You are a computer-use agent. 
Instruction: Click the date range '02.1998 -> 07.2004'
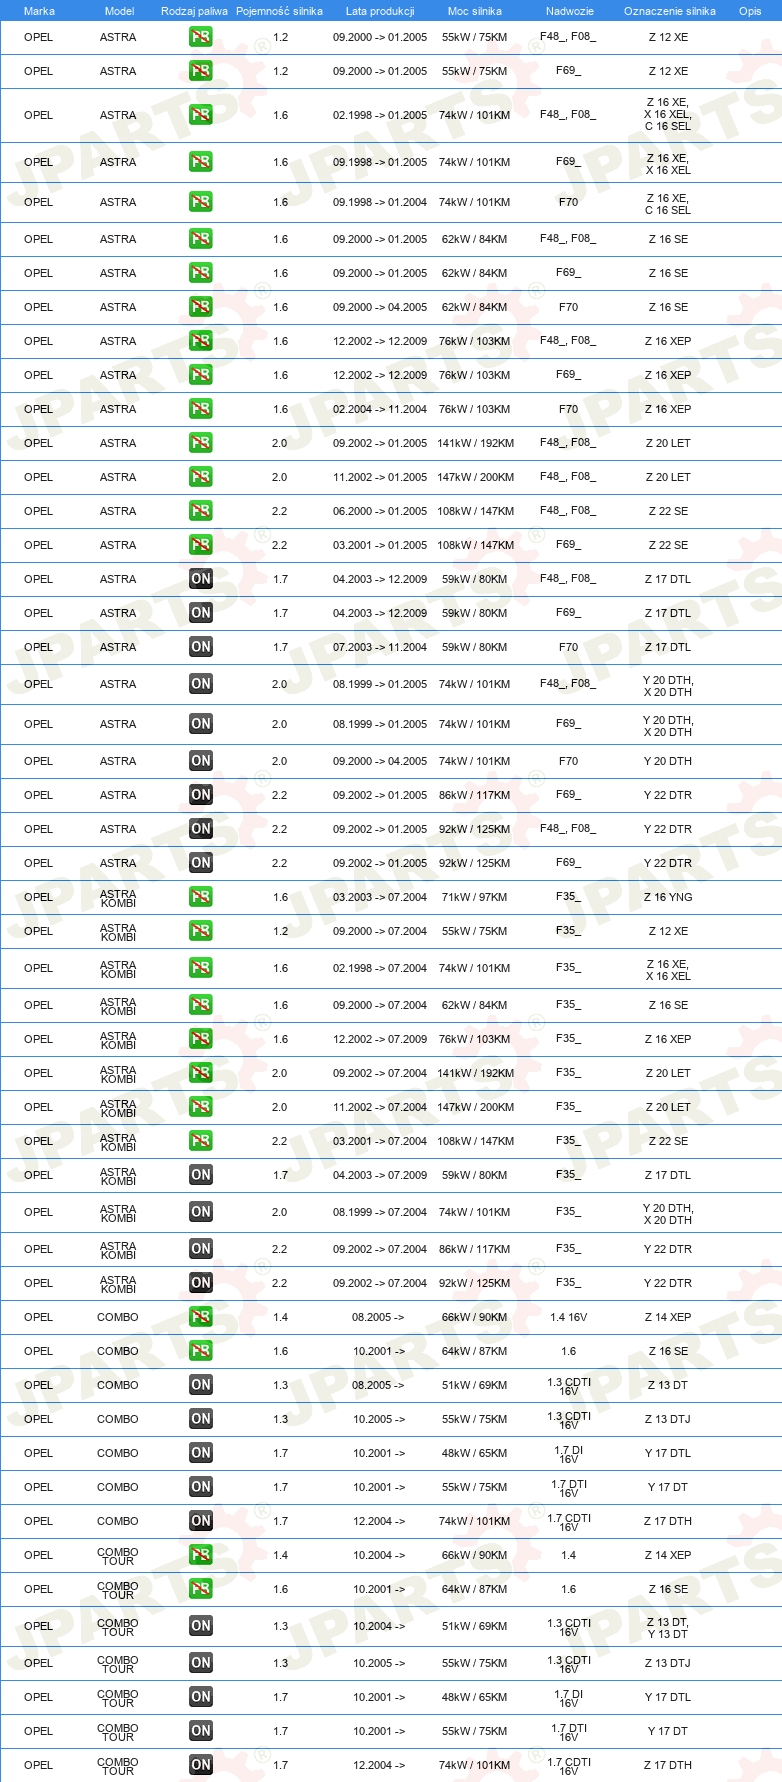pyautogui.click(x=380, y=968)
